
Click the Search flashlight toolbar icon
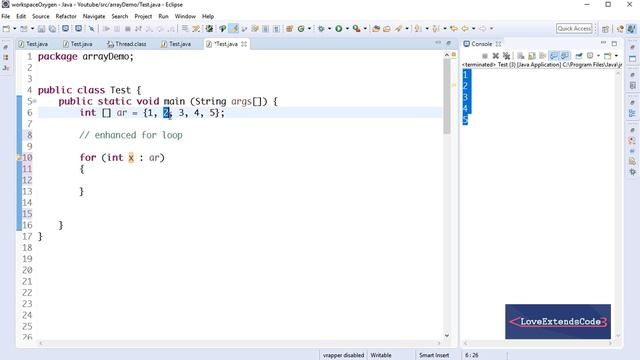(x=398, y=29)
